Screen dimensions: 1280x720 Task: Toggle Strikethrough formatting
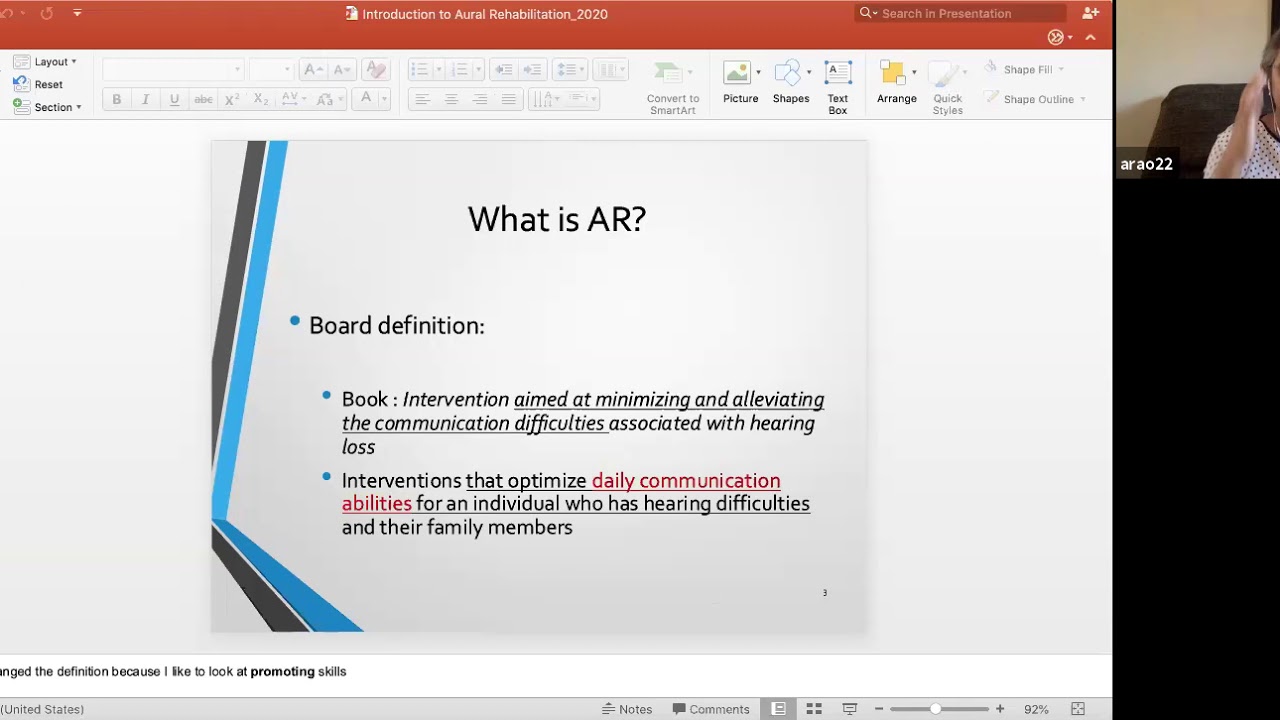203,99
